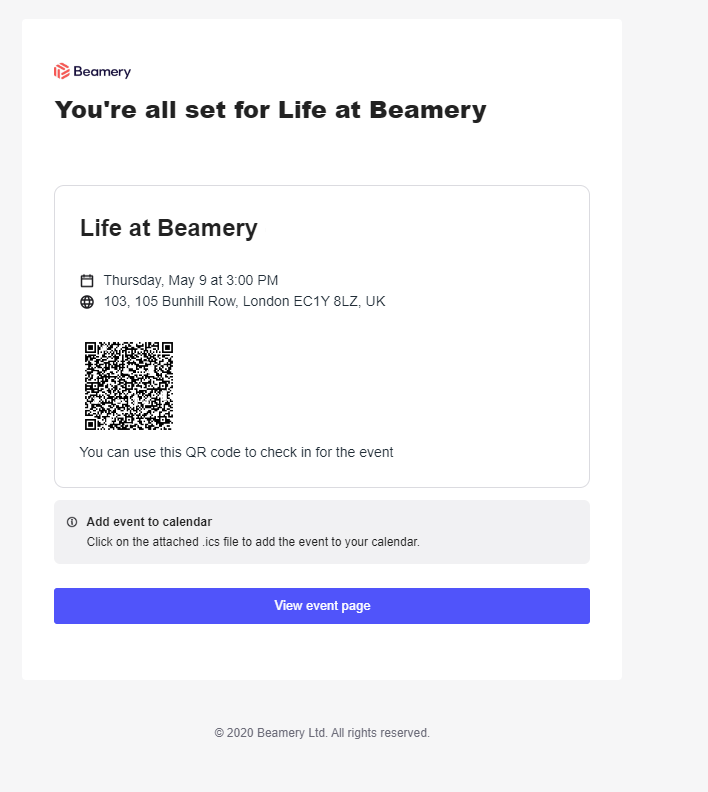Click the .ics file instruction text
Viewport: 708px width, 792px height.
253,542
